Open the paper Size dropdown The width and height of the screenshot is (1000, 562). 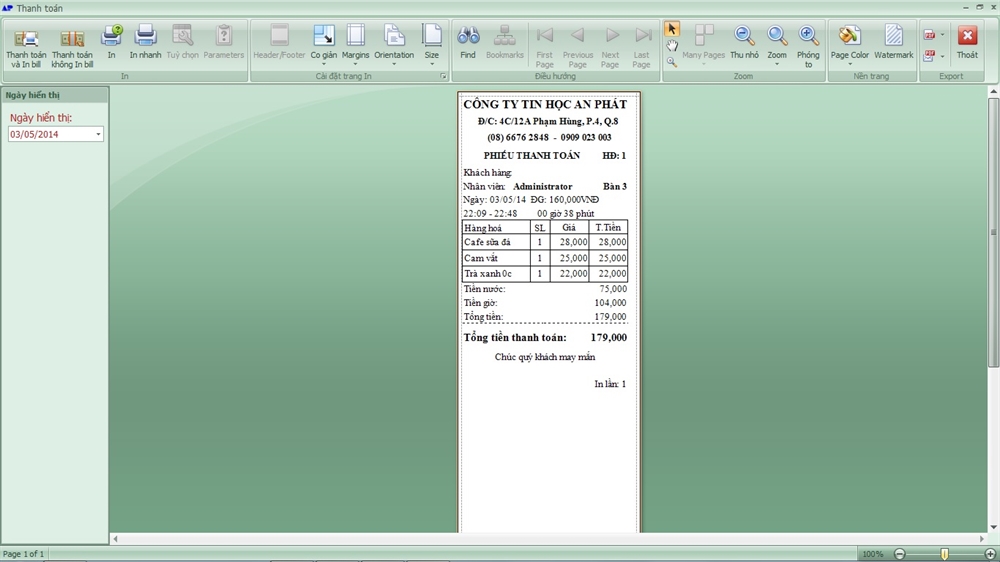click(432, 45)
